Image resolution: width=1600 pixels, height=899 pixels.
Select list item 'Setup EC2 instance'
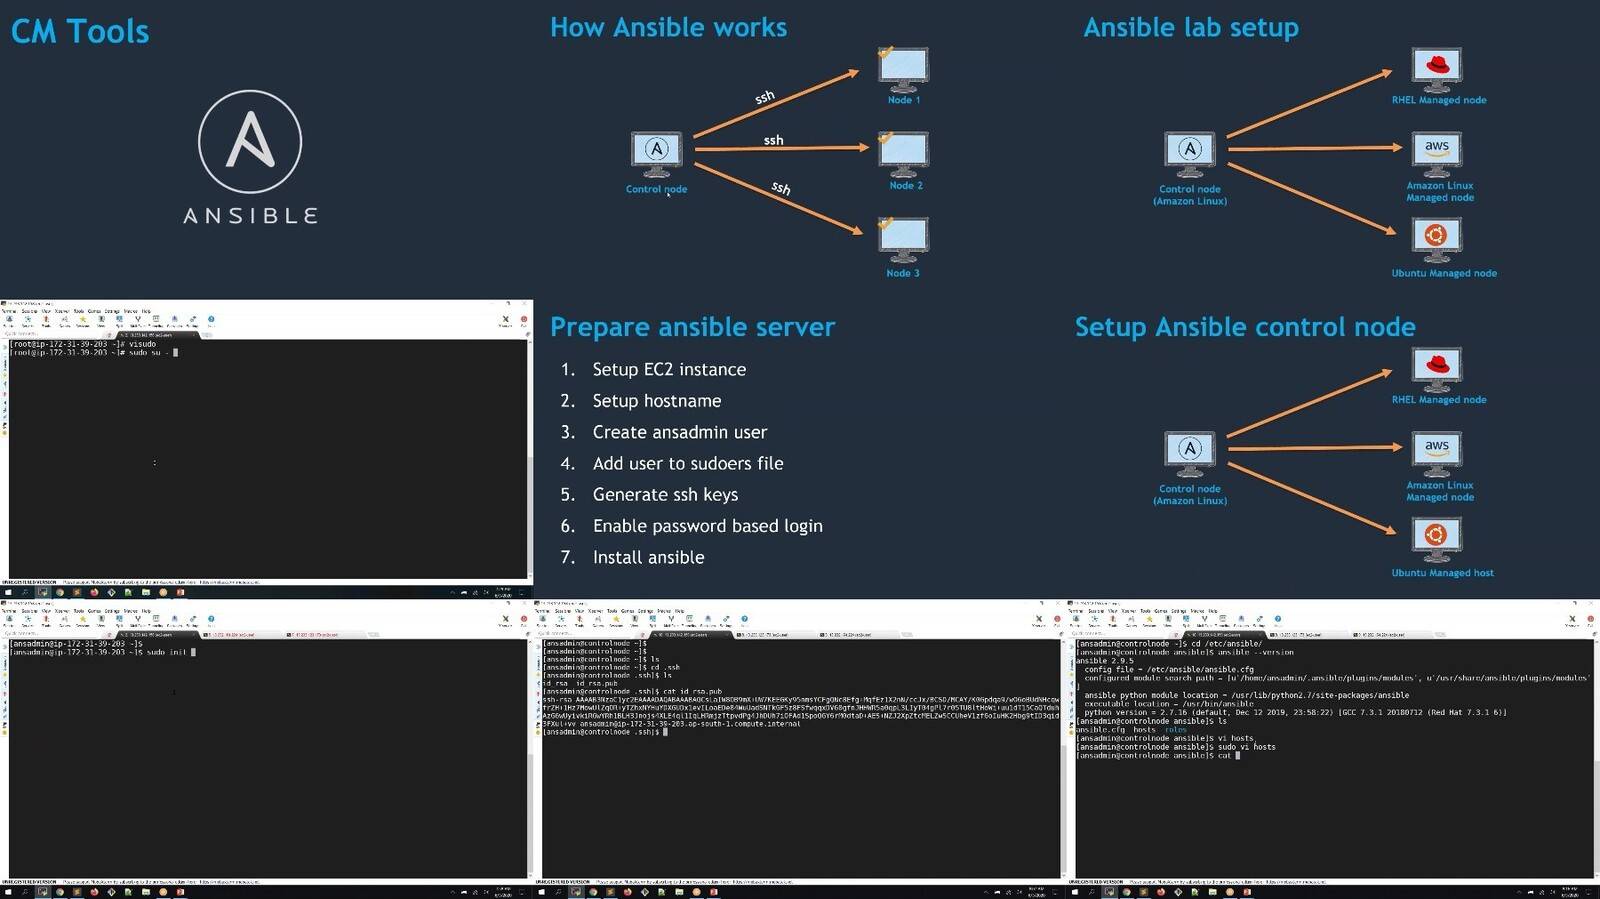tap(669, 369)
